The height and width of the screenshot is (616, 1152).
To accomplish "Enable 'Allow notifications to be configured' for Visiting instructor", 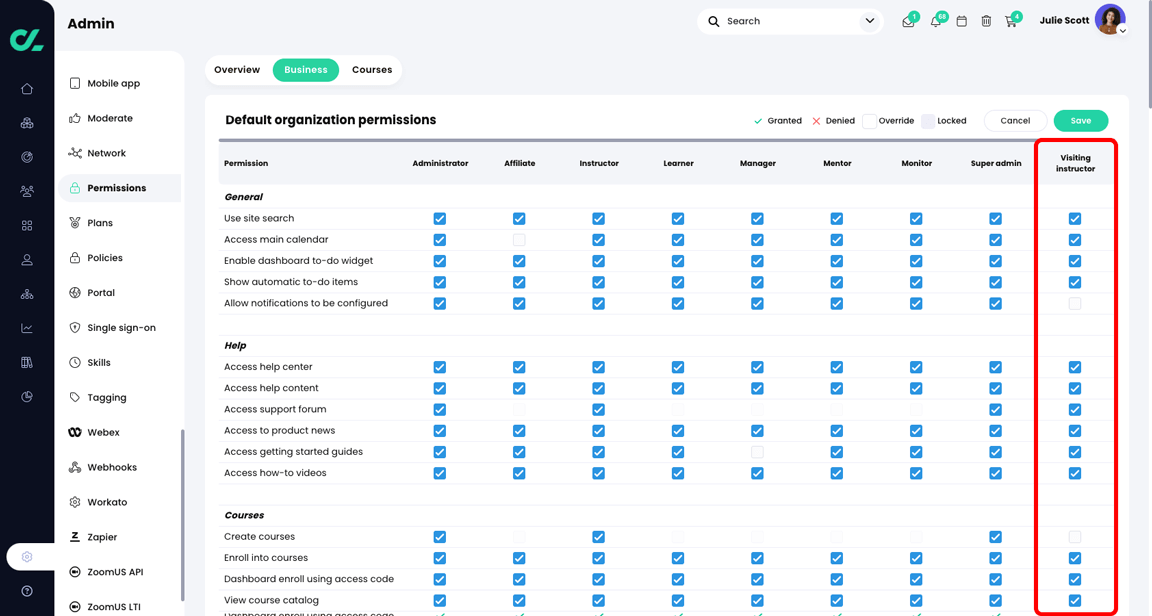I will pyautogui.click(x=1074, y=303).
